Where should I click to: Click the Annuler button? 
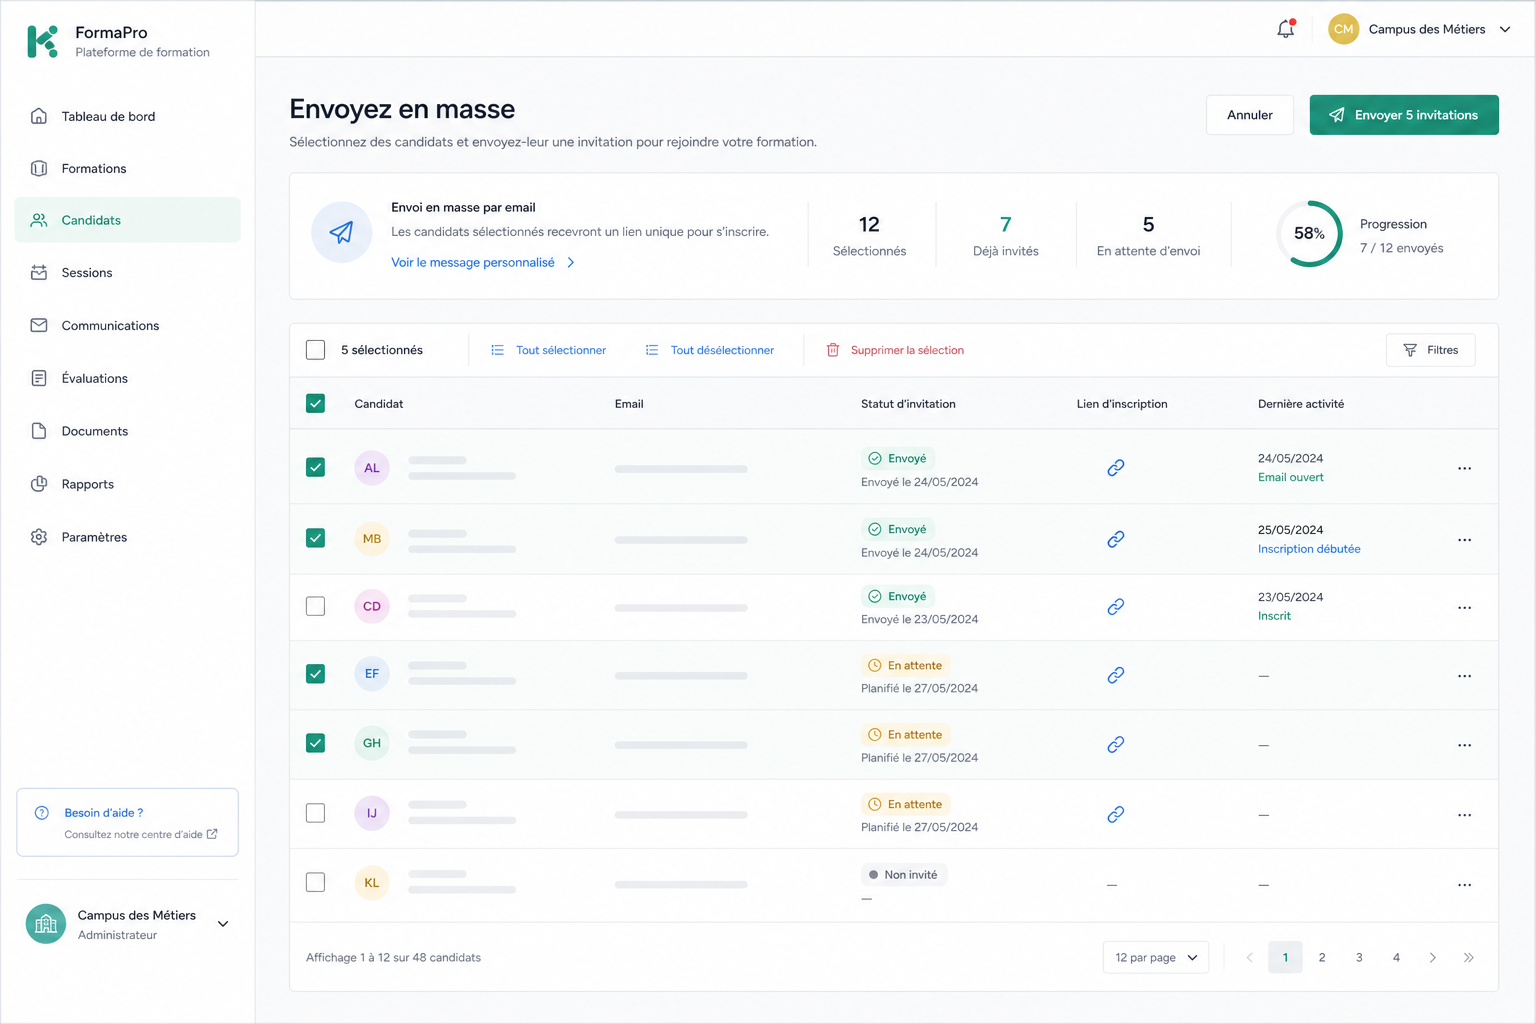tap(1250, 115)
